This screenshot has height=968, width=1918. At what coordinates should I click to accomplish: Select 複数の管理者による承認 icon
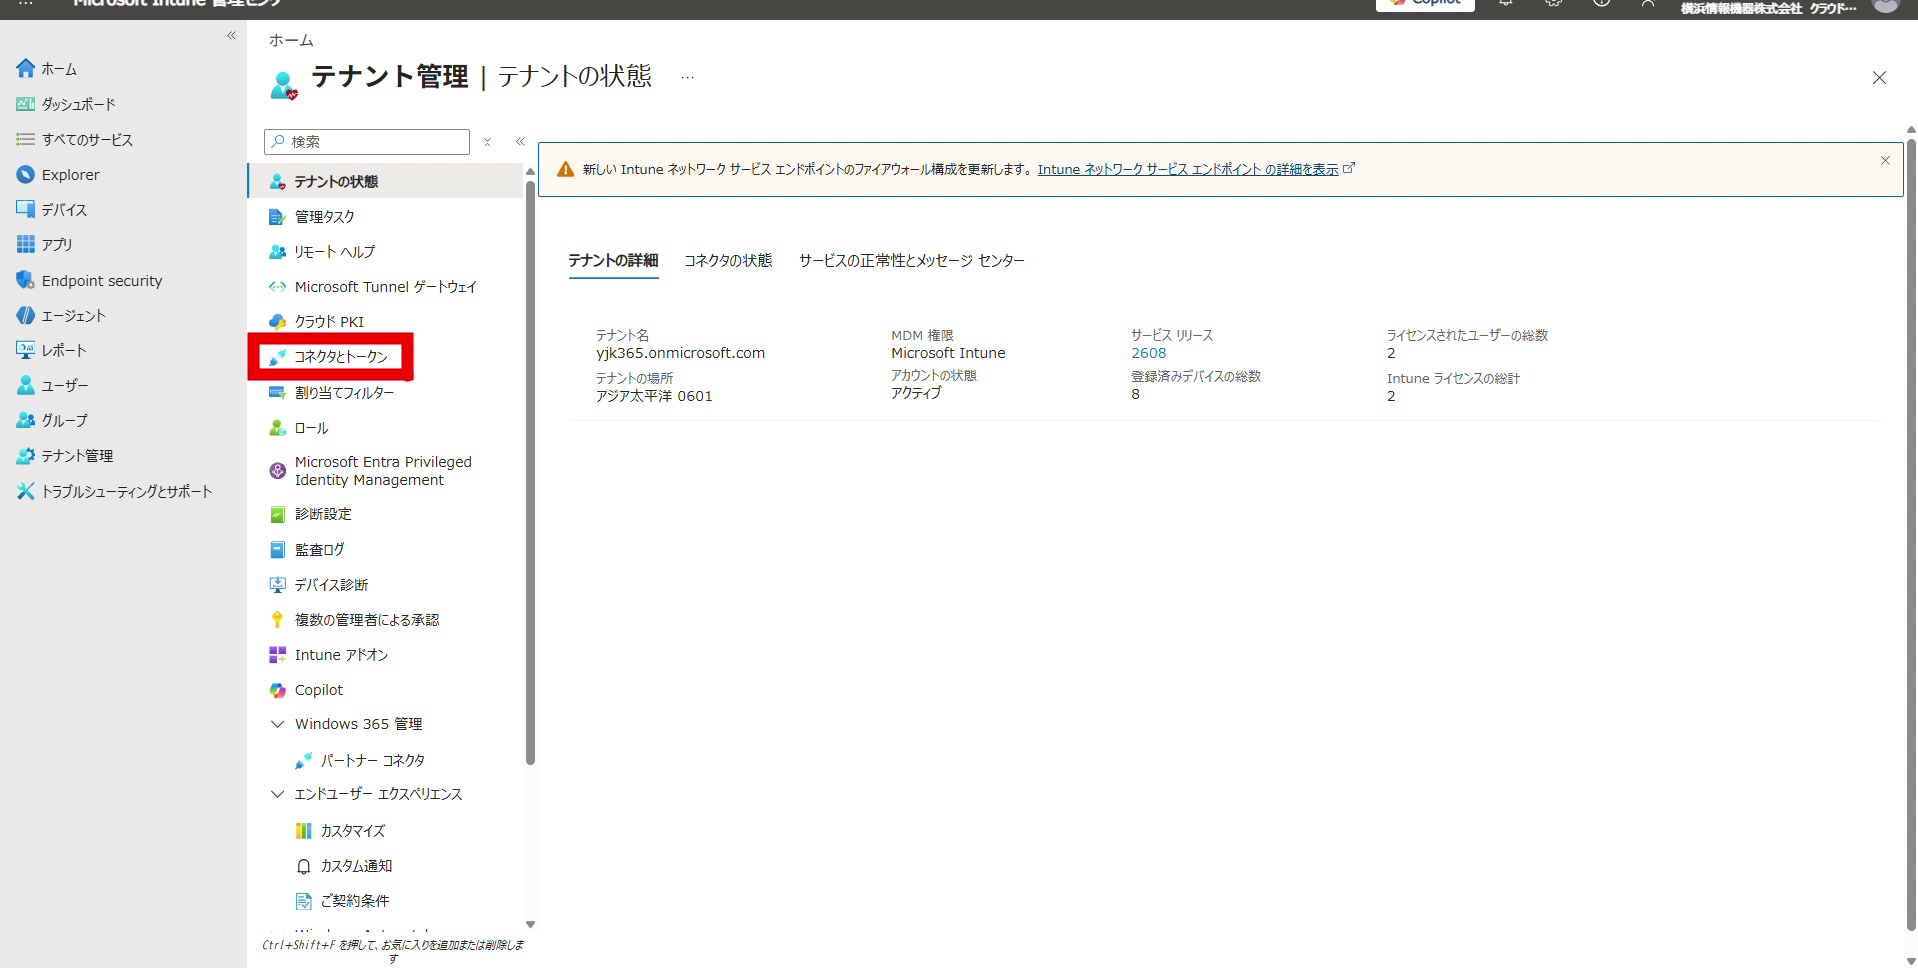point(278,620)
